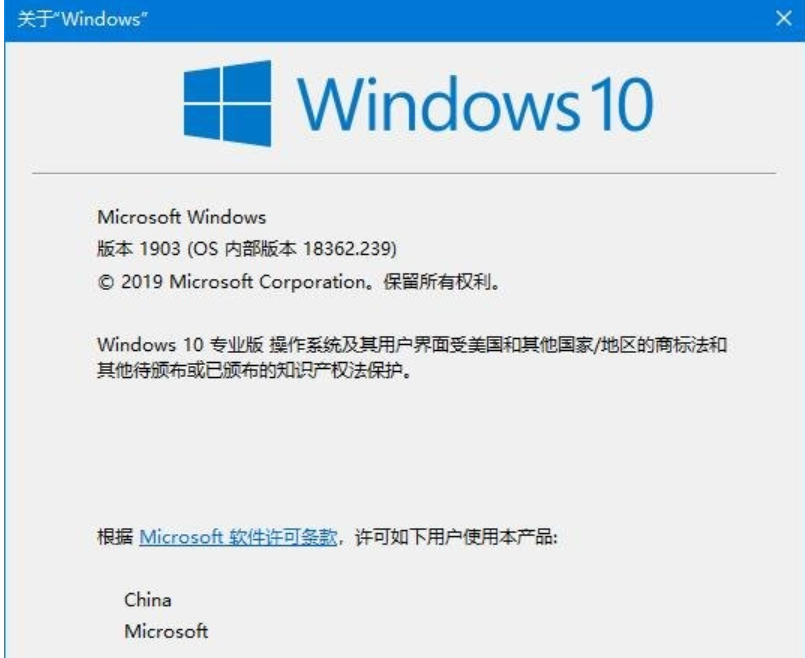Click the 根据 text before the link
805x658 pixels.
(x=115, y=537)
